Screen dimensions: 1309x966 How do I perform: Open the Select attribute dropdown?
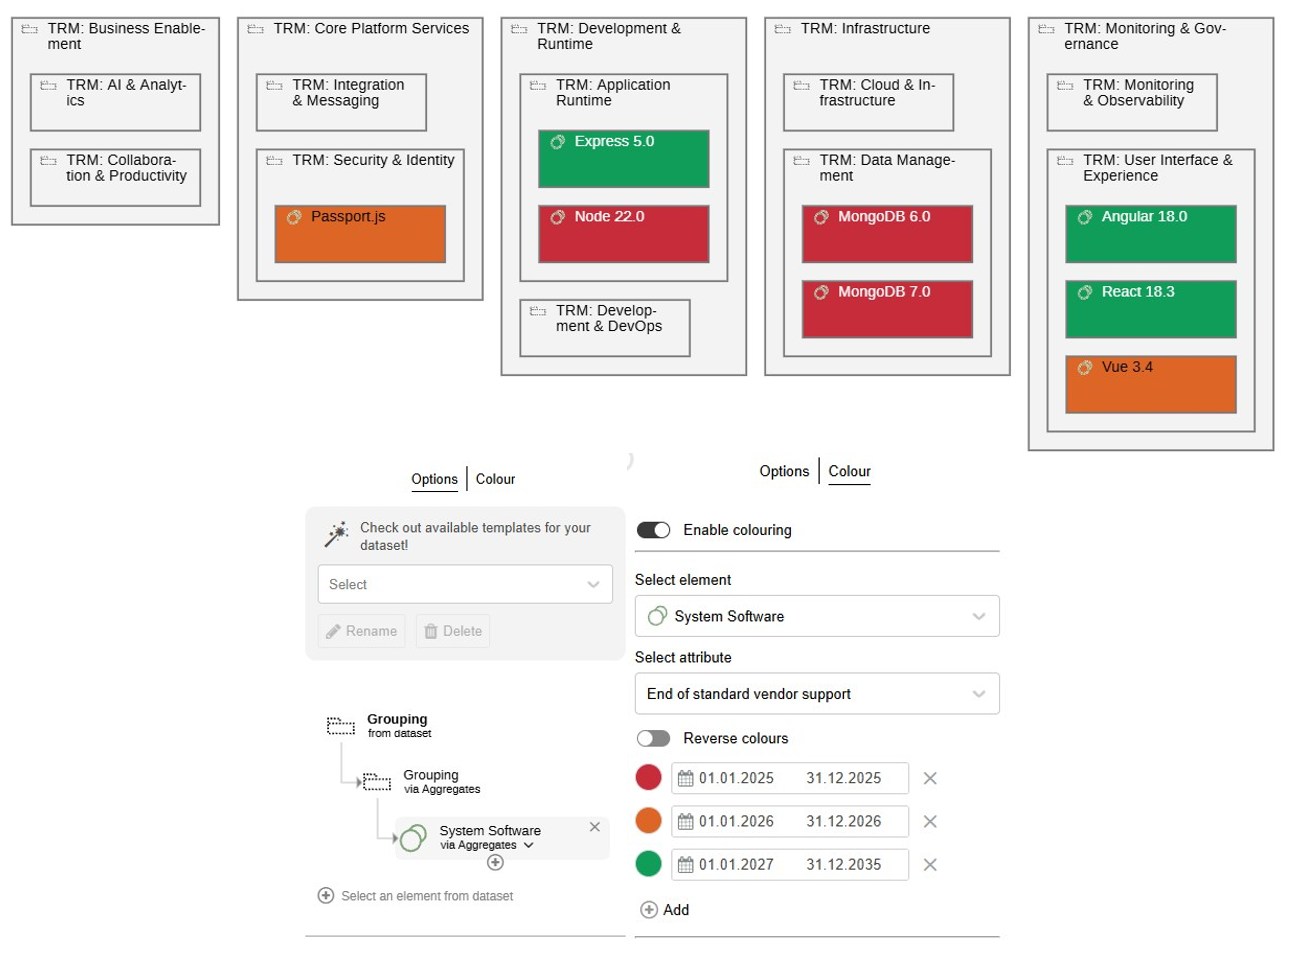817,694
